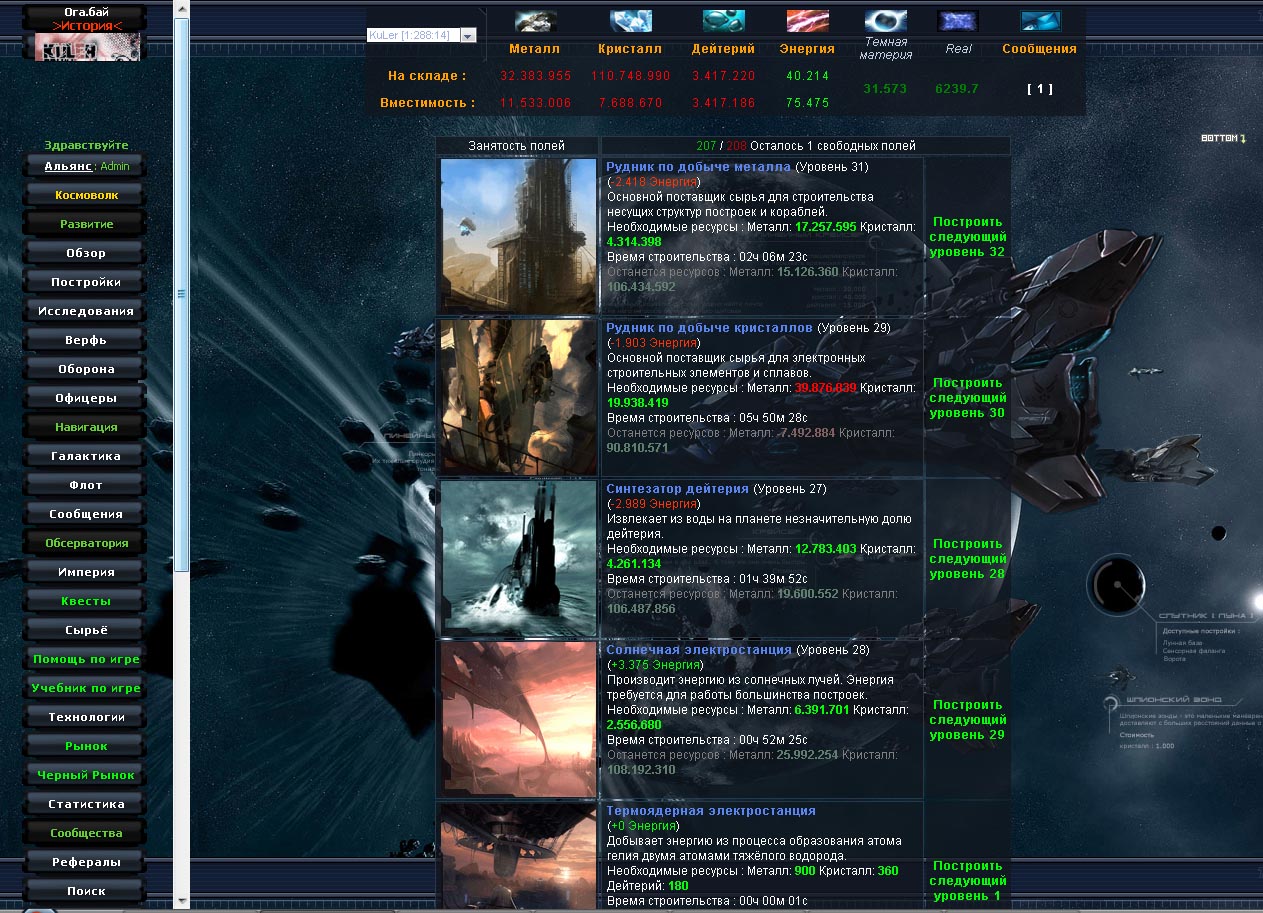Go to Исследования in the sidebar
1263x913 pixels.
(86, 311)
